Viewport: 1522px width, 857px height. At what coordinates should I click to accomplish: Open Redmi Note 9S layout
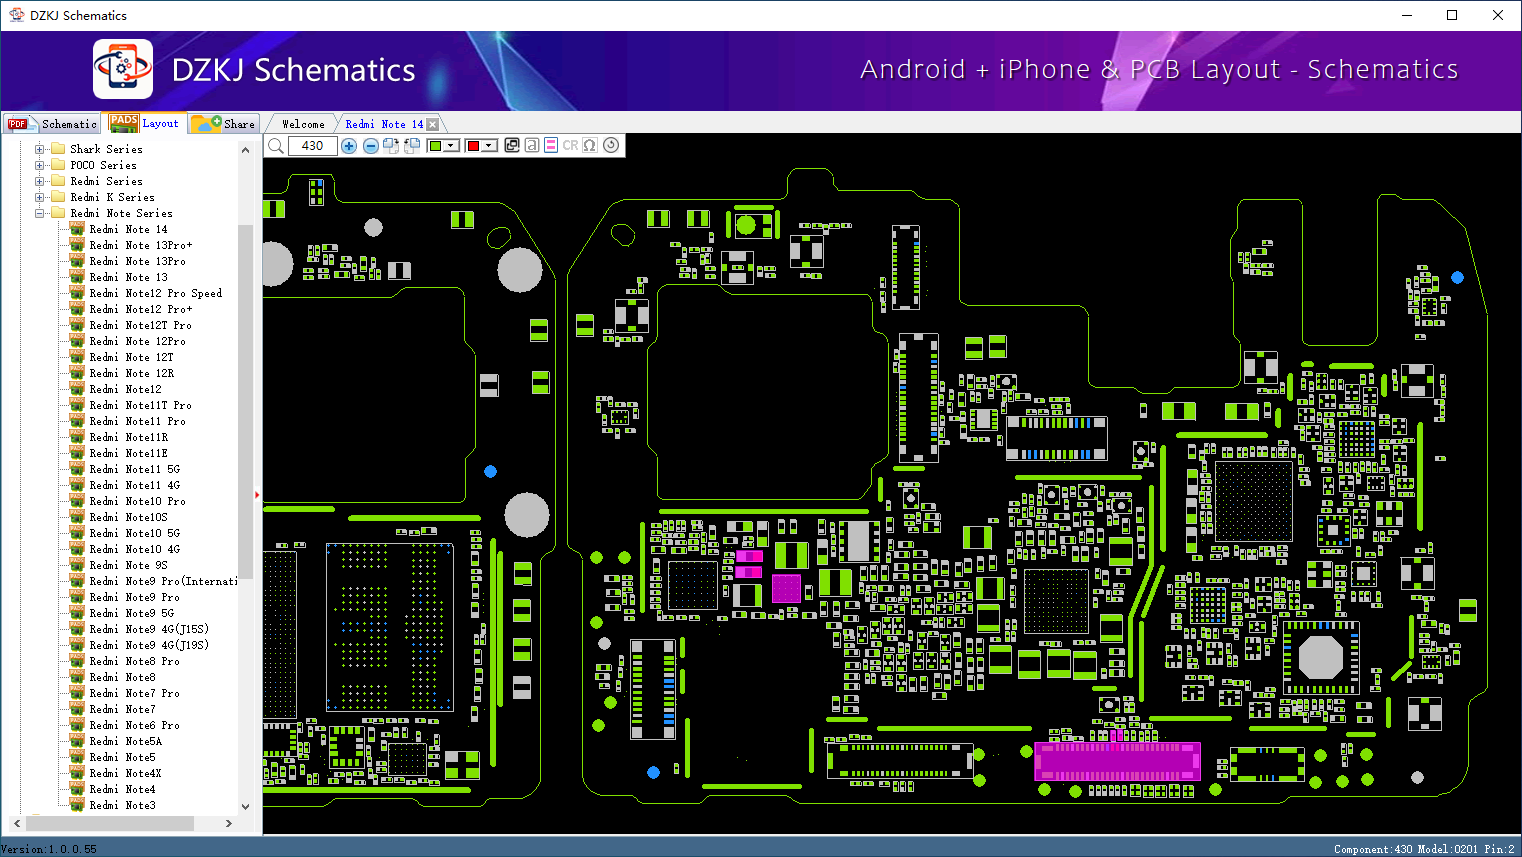pyautogui.click(x=128, y=565)
